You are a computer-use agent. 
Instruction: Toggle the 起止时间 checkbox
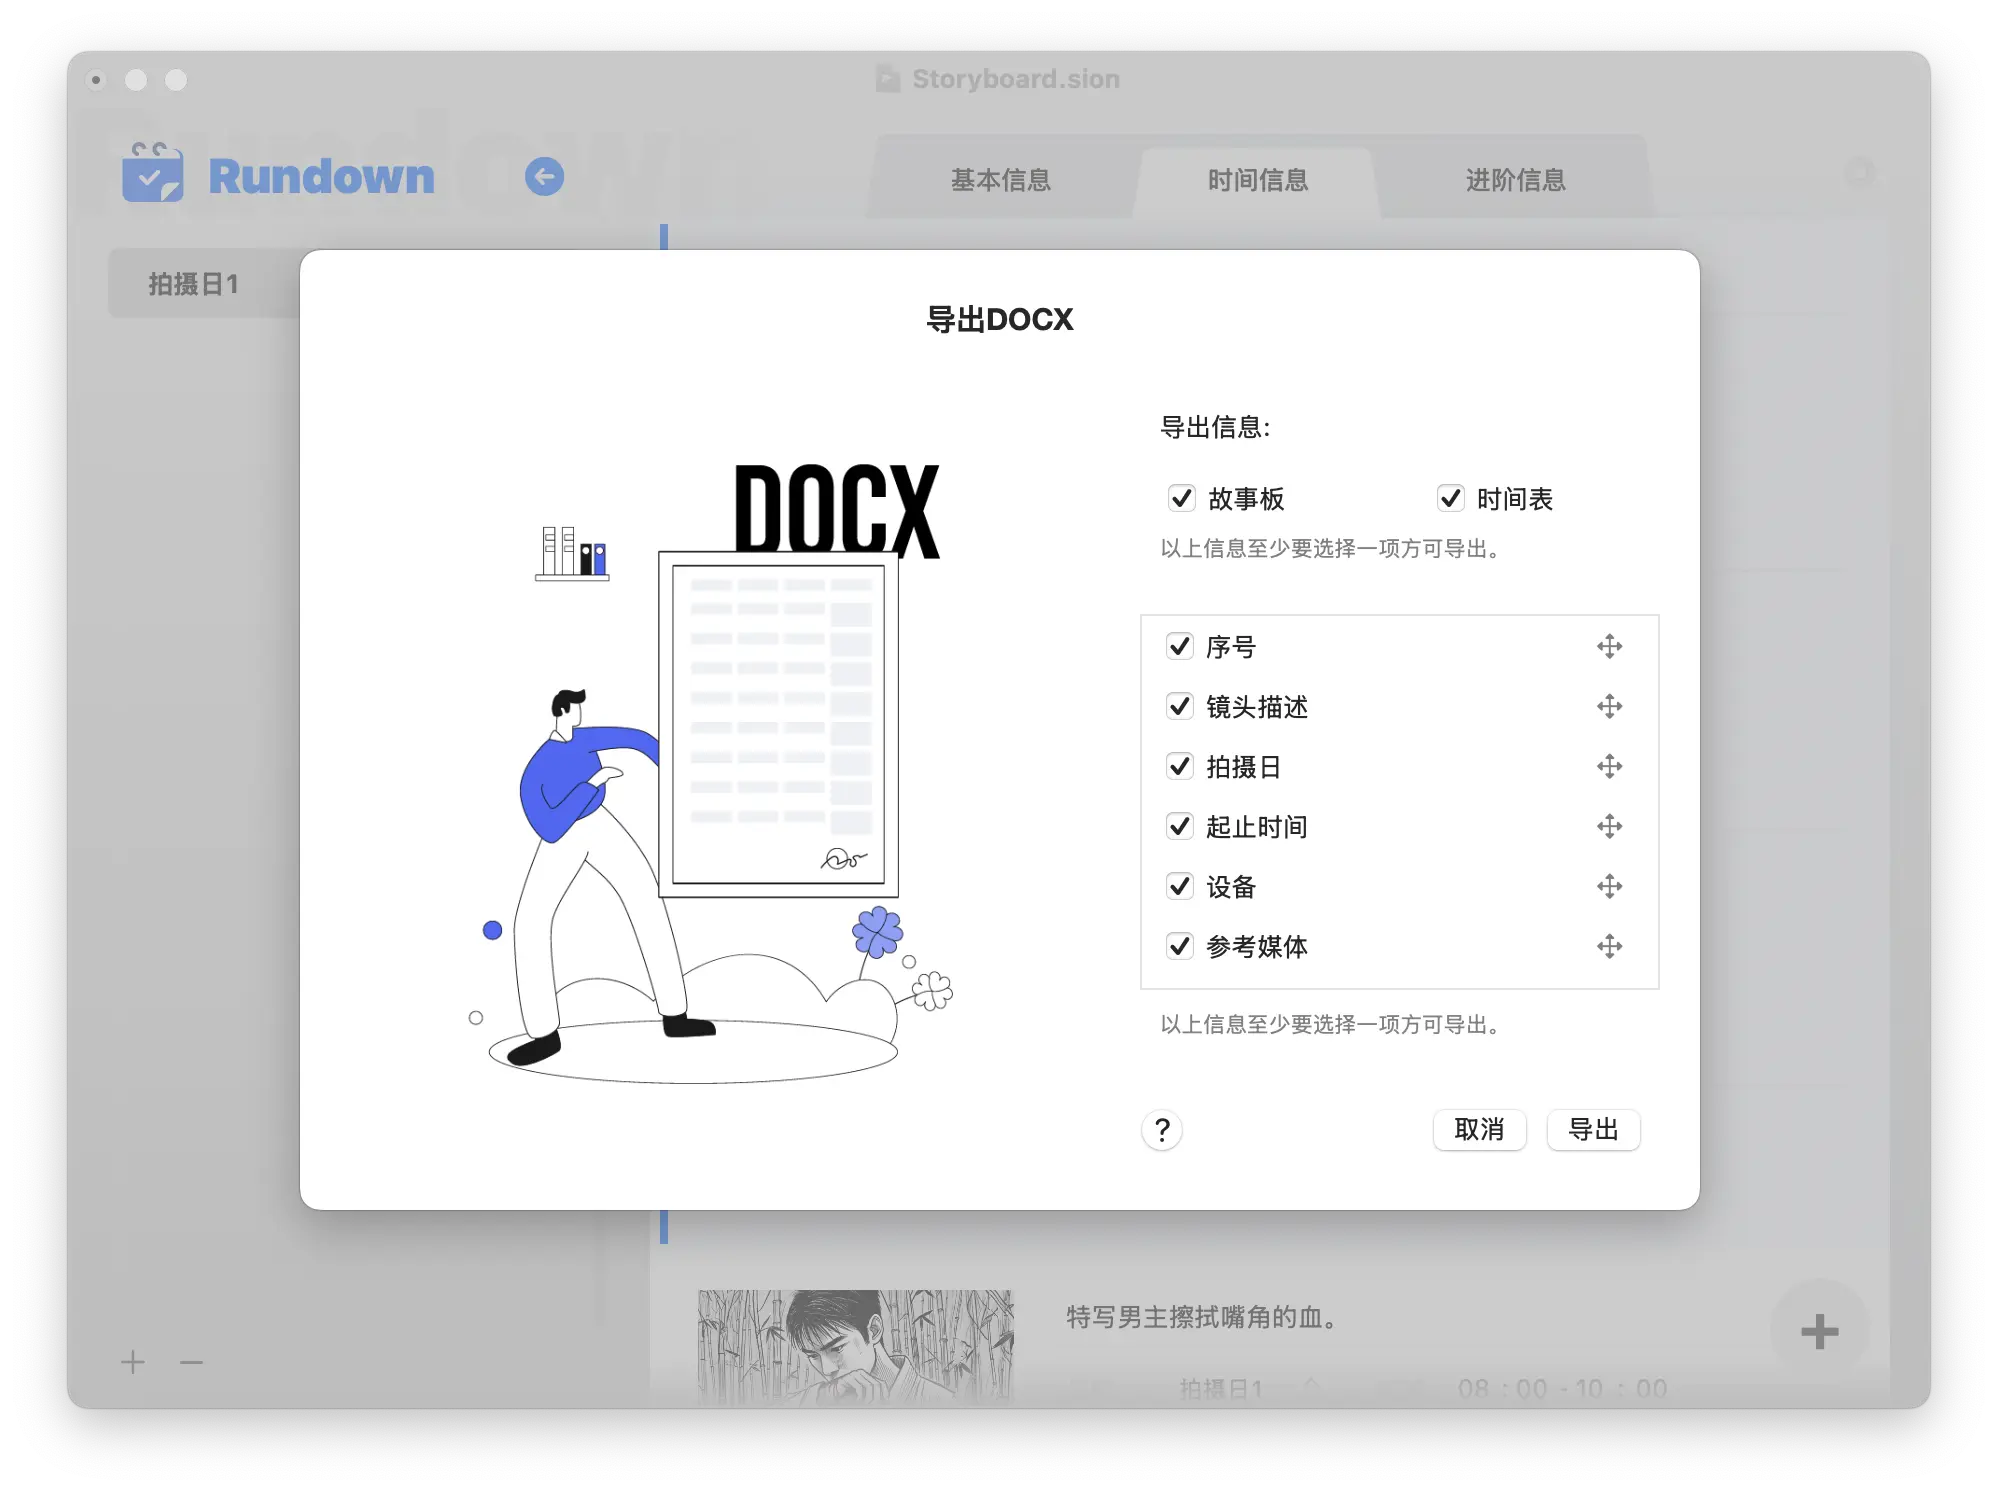coord(1180,826)
